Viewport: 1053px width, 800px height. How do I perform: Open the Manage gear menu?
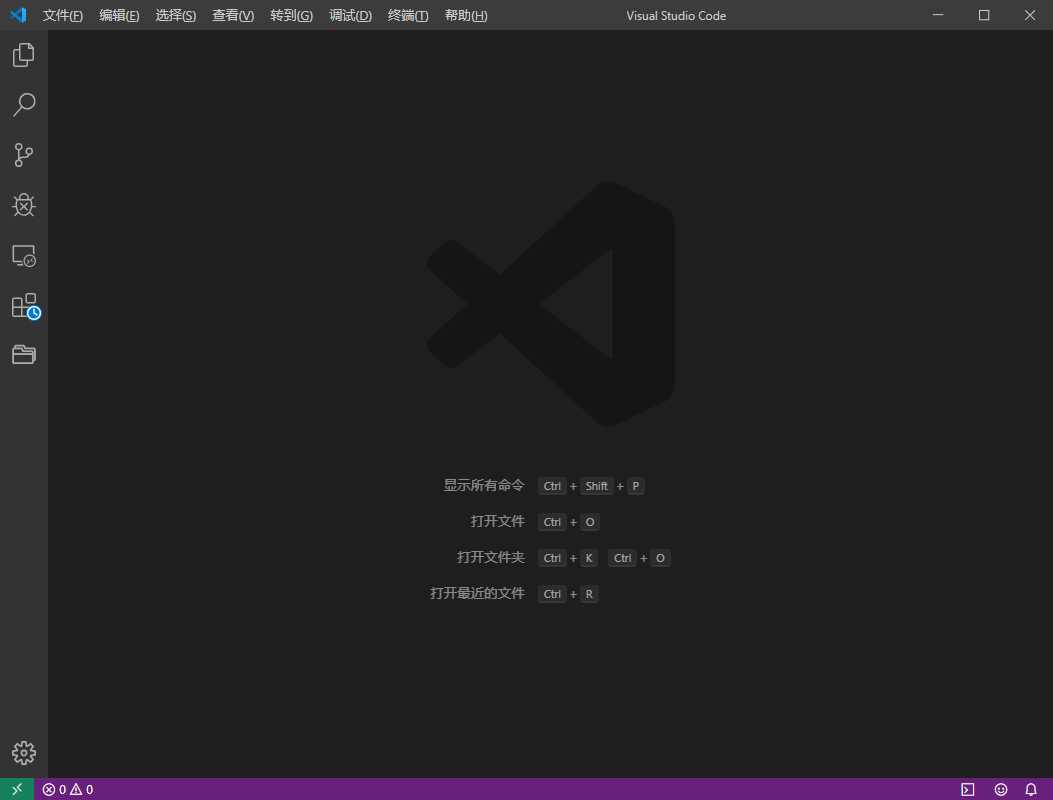coord(24,753)
